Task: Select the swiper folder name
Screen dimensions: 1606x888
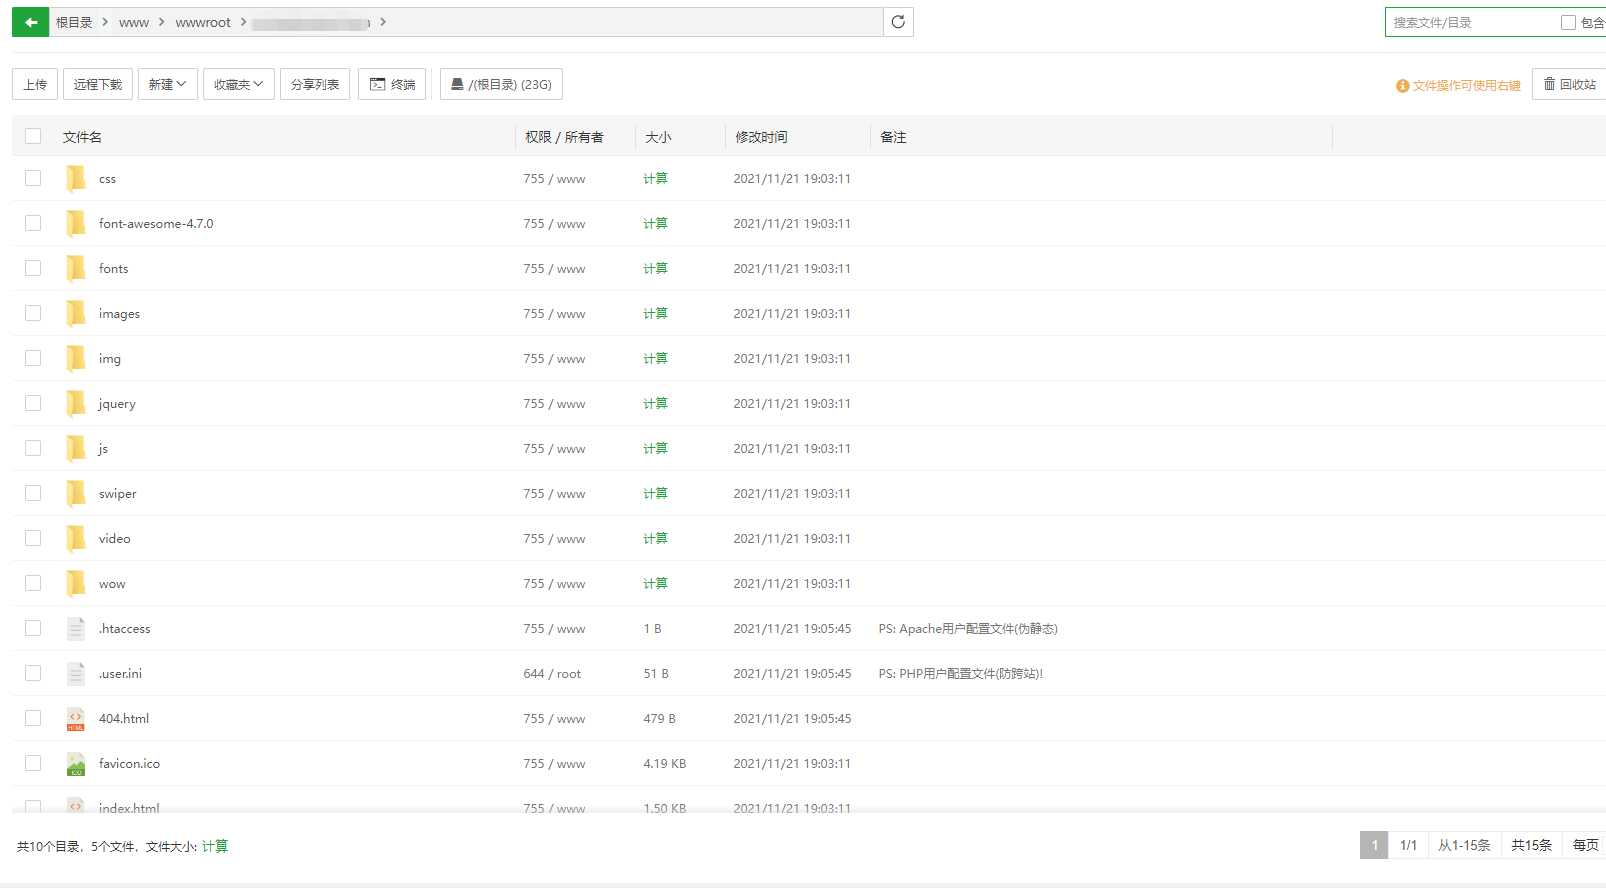Action: click(117, 493)
